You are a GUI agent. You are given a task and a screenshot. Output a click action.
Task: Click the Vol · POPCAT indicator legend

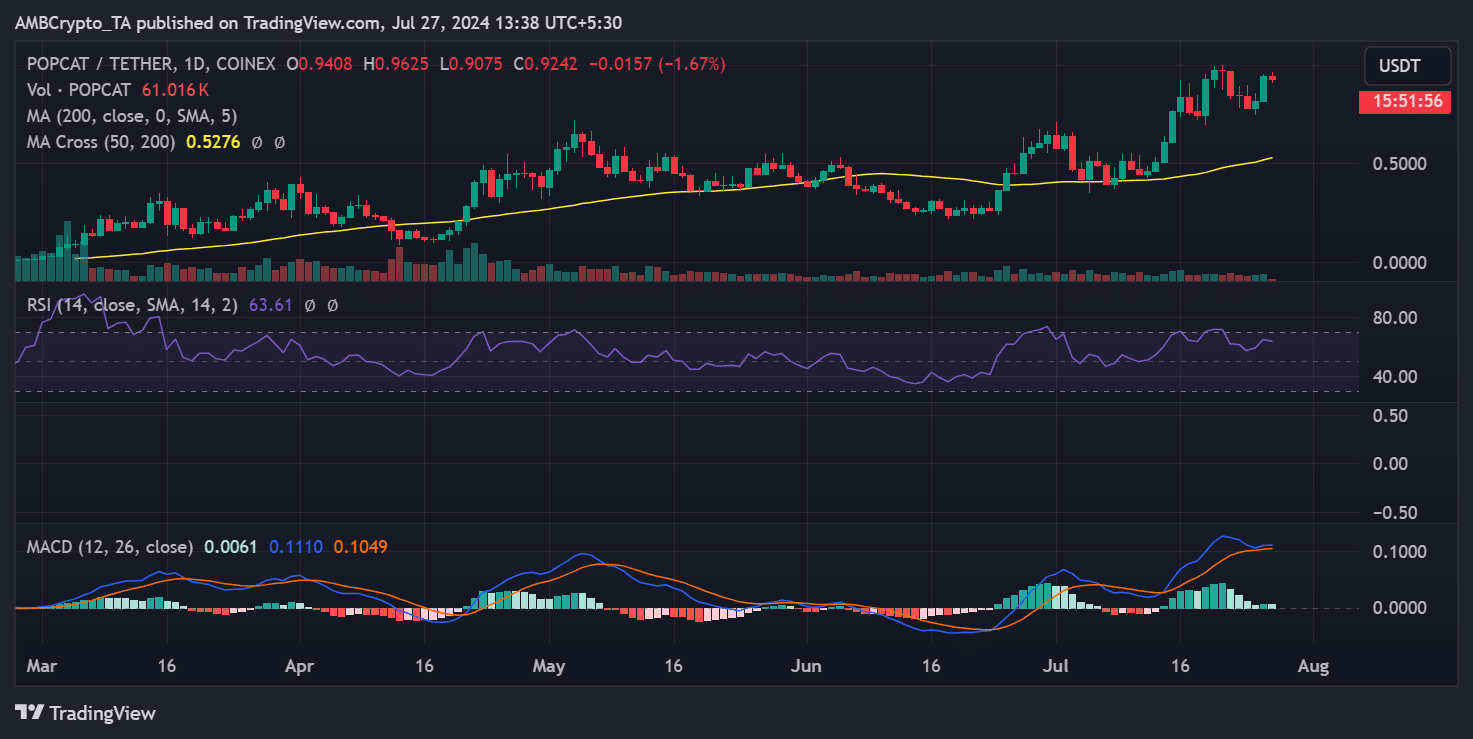[79, 90]
